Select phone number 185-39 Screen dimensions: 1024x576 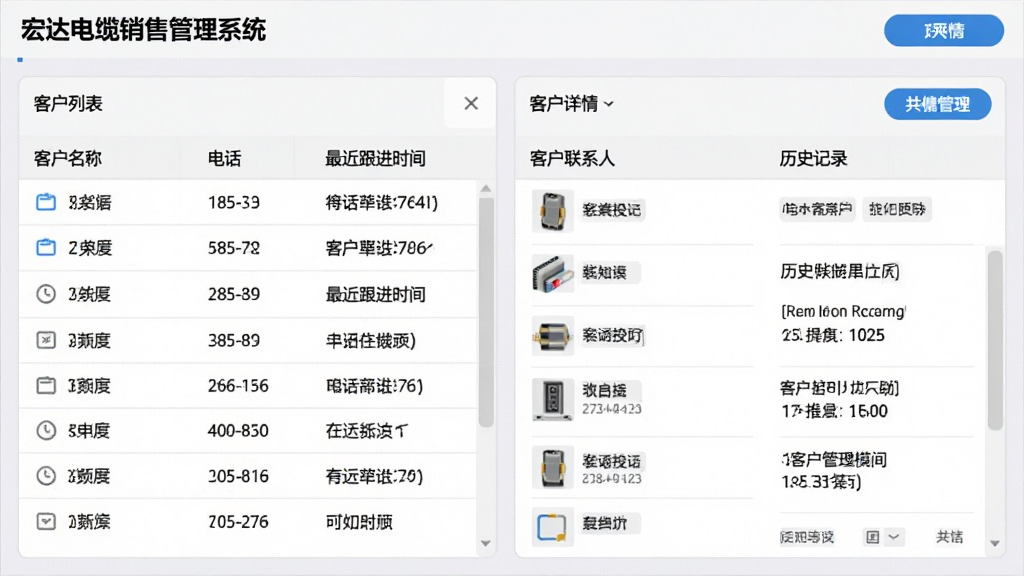[234, 202]
